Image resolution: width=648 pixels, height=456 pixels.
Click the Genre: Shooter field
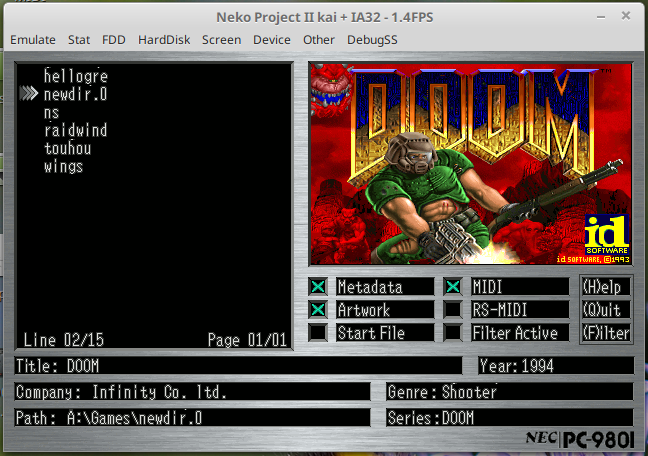coord(510,392)
